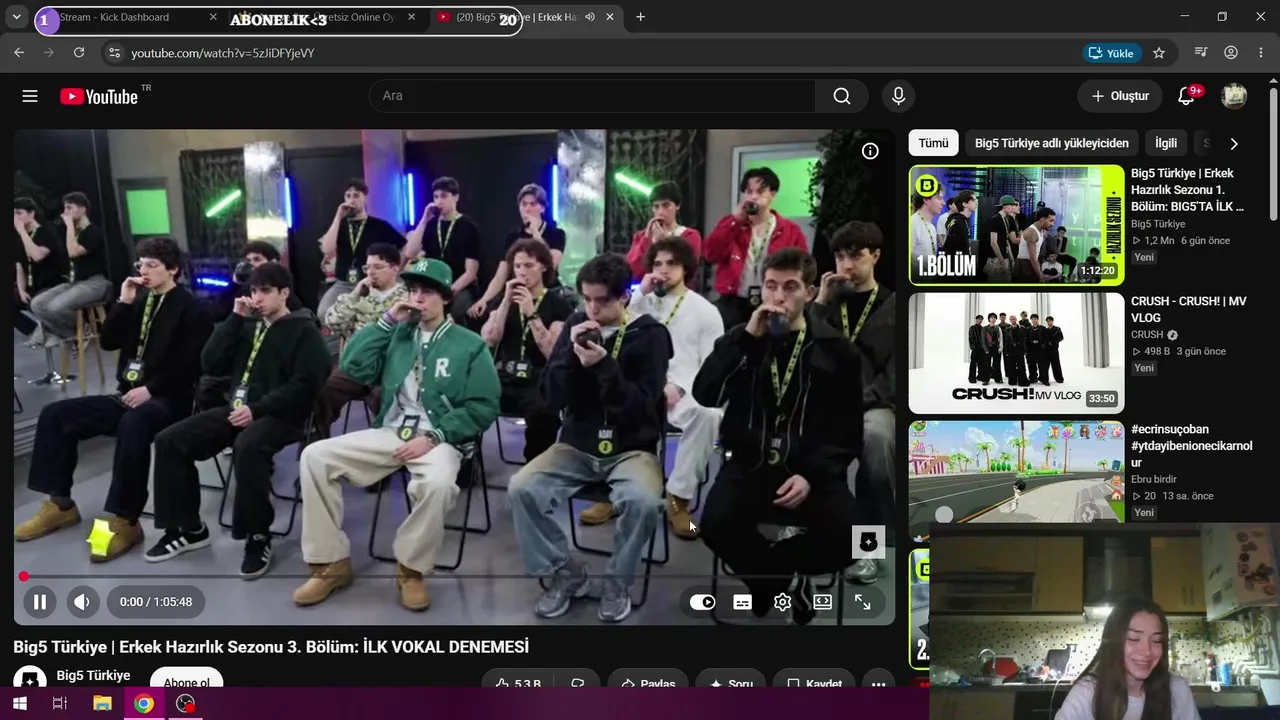Viewport: 1280px width, 720px height.
Task: Bookmark this page with the star
Action: pos(1159,52)
